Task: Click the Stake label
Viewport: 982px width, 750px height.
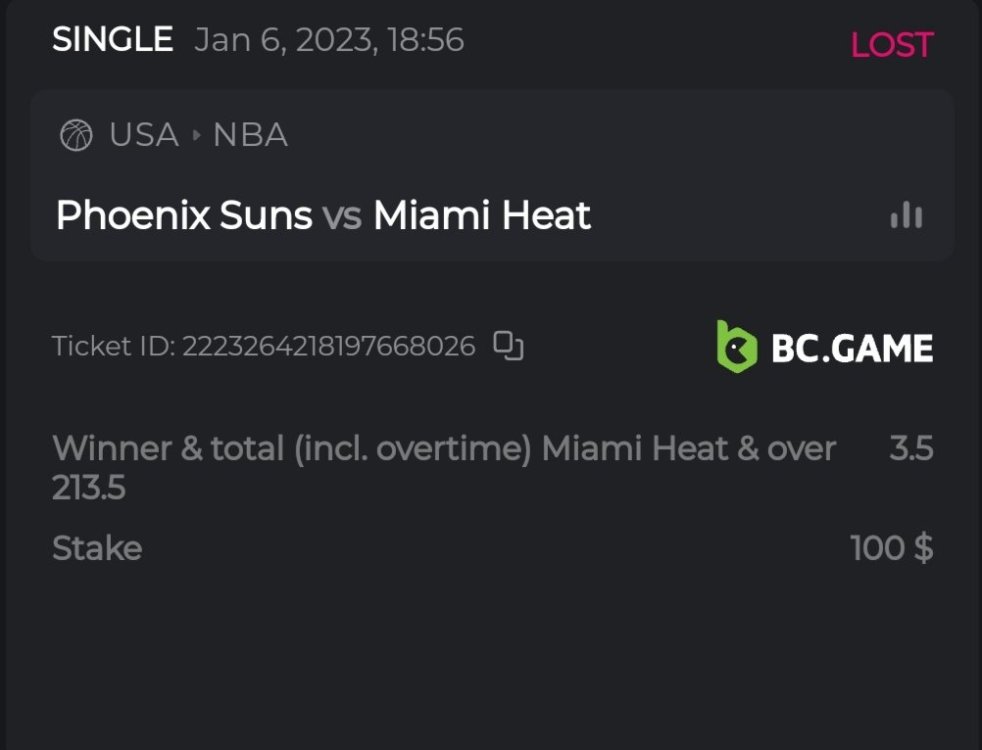Action: click(x=97, y=548)
